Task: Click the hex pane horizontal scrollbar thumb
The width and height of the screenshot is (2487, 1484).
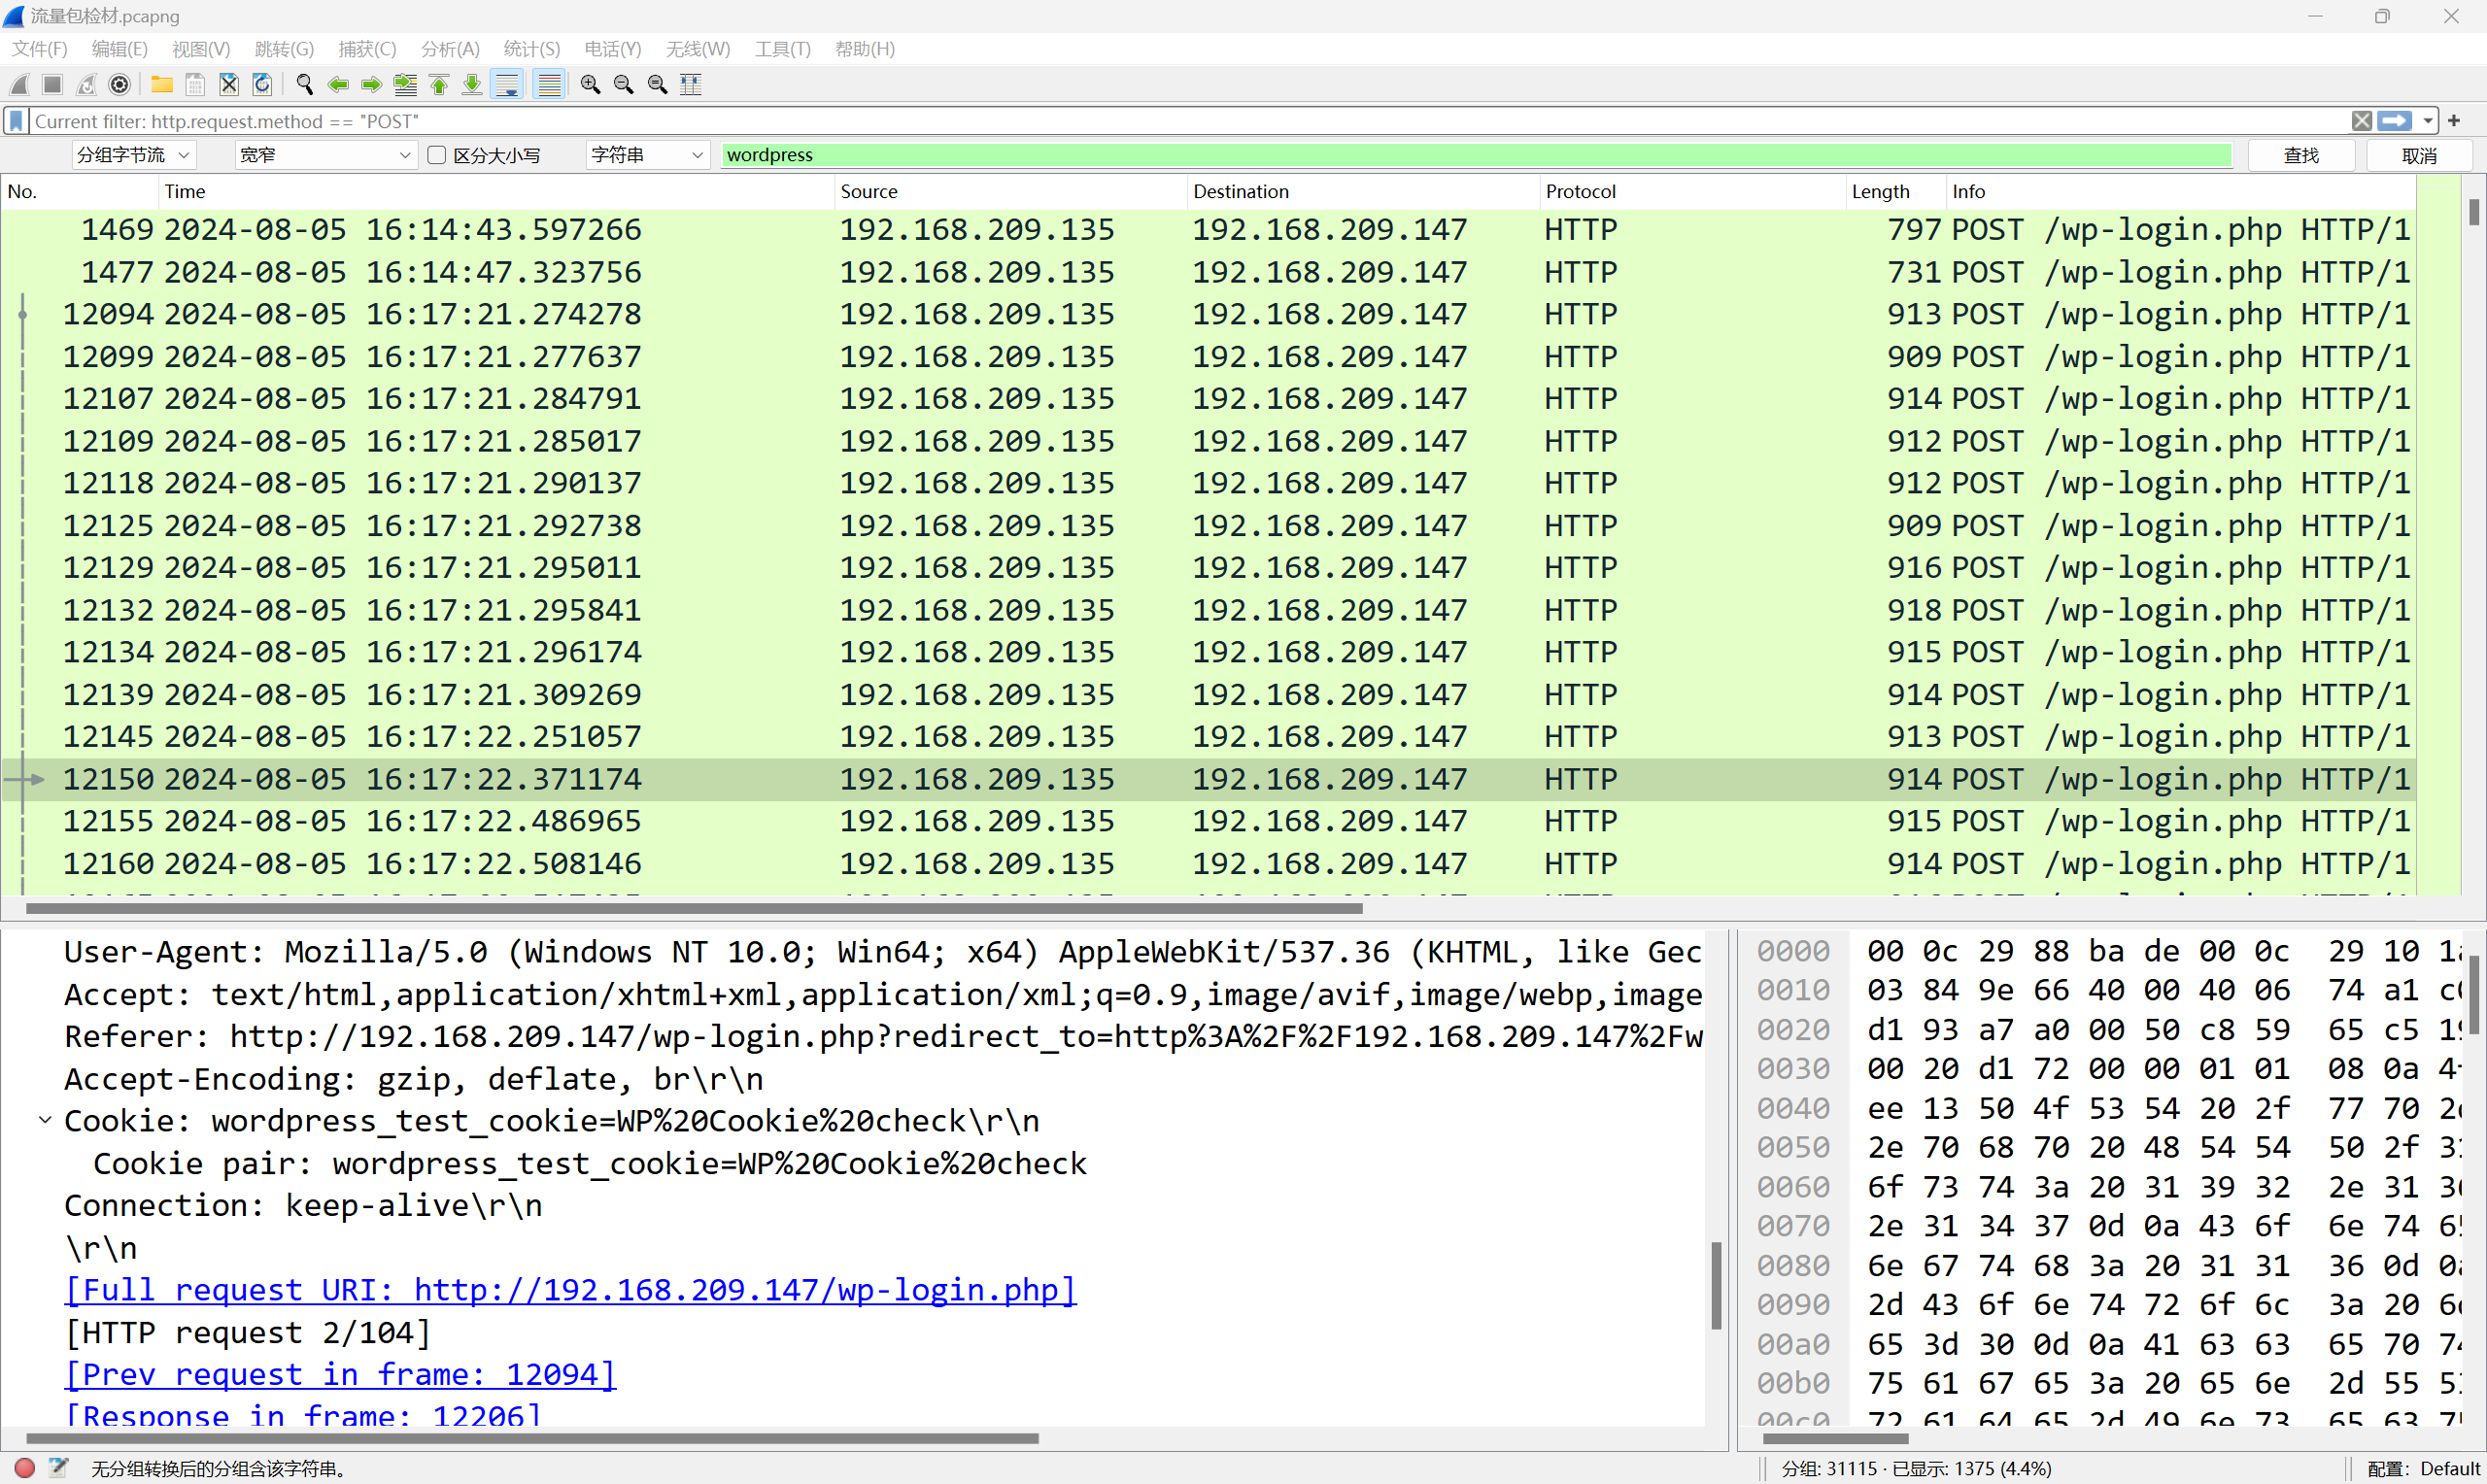Action: coord(1835,1438)
